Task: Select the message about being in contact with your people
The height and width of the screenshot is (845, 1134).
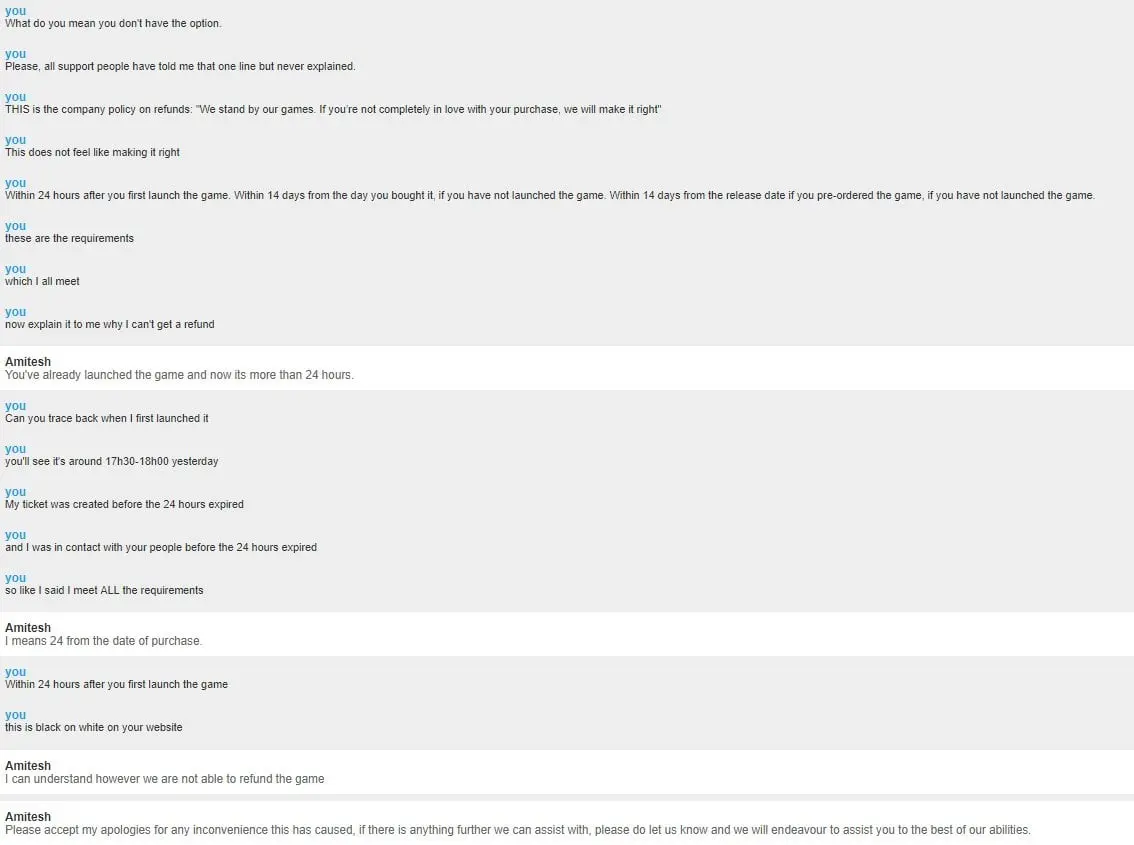Action: [x=160, y=547]
